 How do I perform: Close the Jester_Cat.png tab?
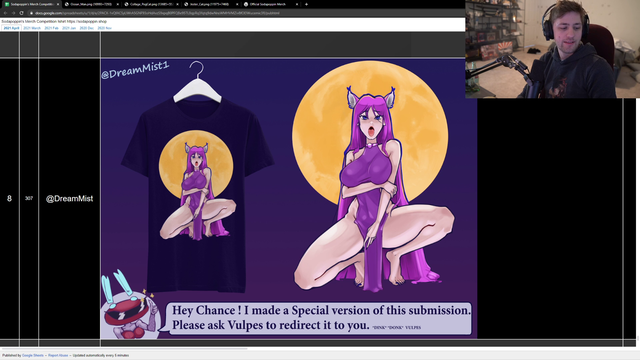237,4
